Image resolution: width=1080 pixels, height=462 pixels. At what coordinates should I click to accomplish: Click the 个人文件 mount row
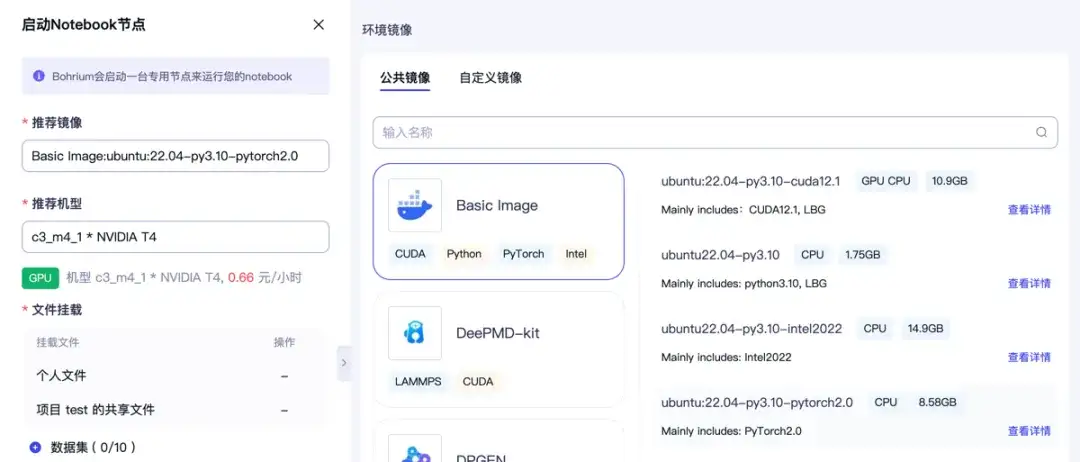point(174,376)
